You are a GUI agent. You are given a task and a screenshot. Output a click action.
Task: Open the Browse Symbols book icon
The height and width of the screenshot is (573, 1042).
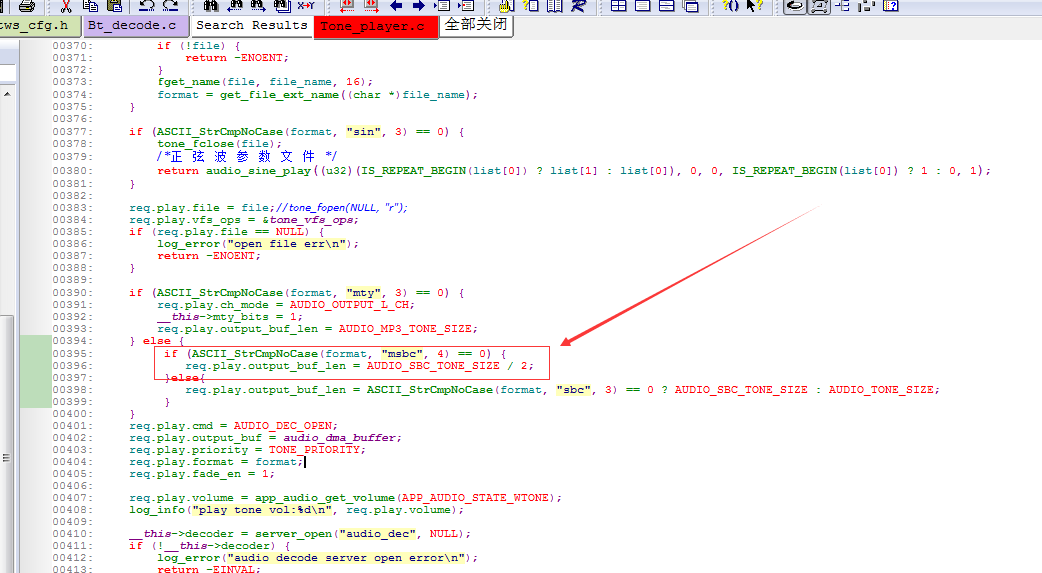pyautogui.click(x=555, y=6)
